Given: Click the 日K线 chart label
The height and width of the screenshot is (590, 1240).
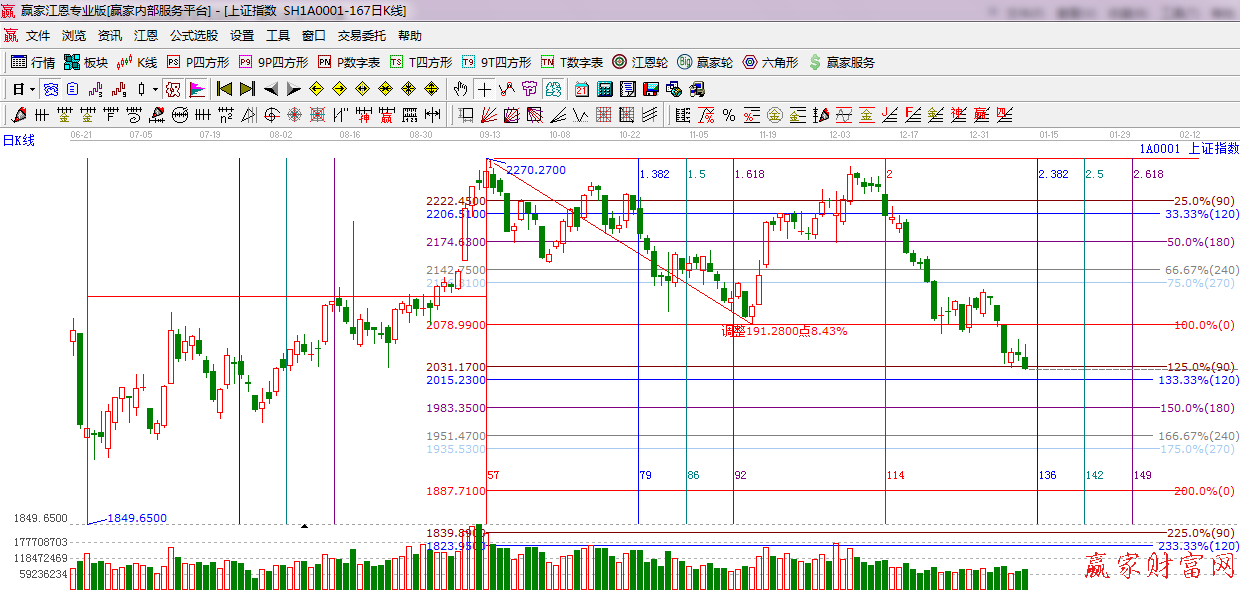Looking at the screenshot, I should click(19, 140).
